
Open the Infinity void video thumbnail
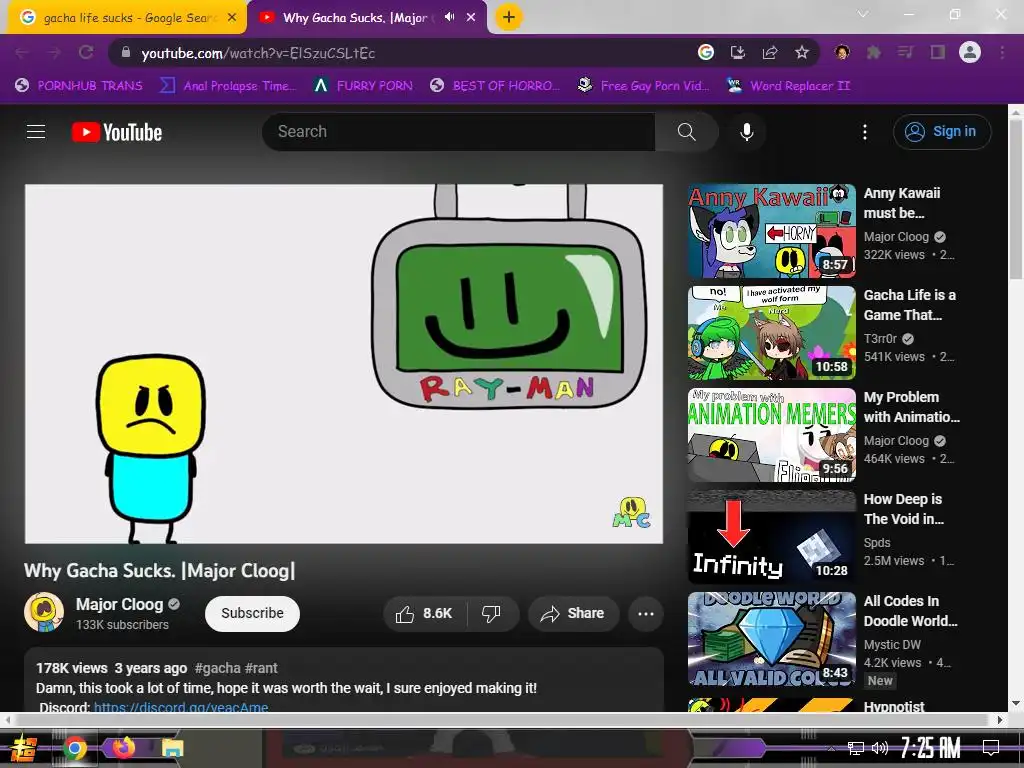click(771, 537)
